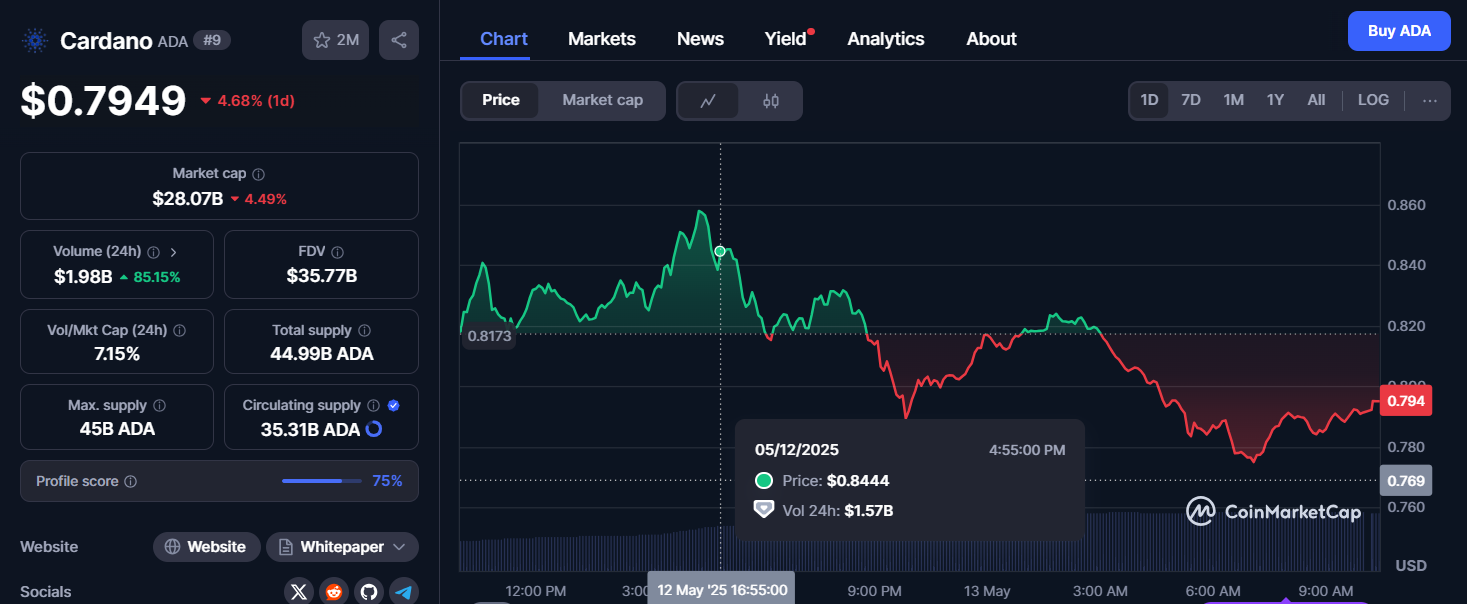Click Volume (24h) info icon
This screenshot has height=604, width=1467.
pos(153,252)
